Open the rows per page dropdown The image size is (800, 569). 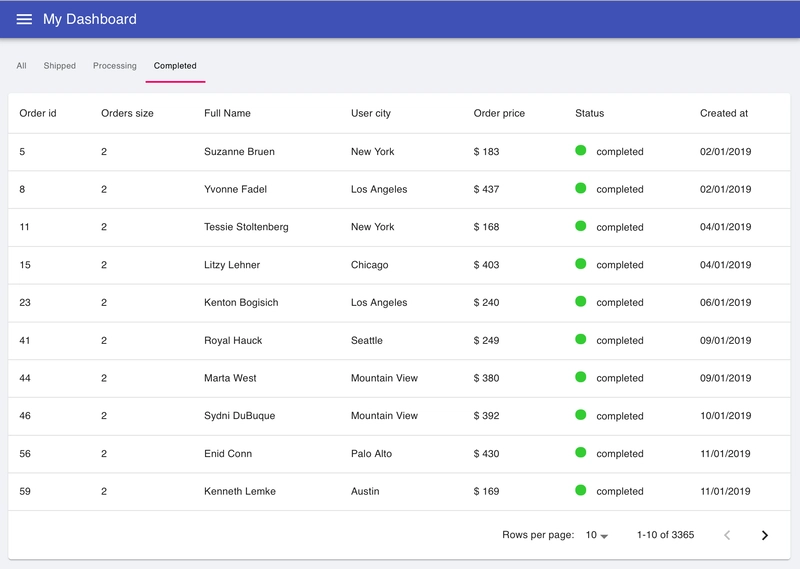(596, 535)
